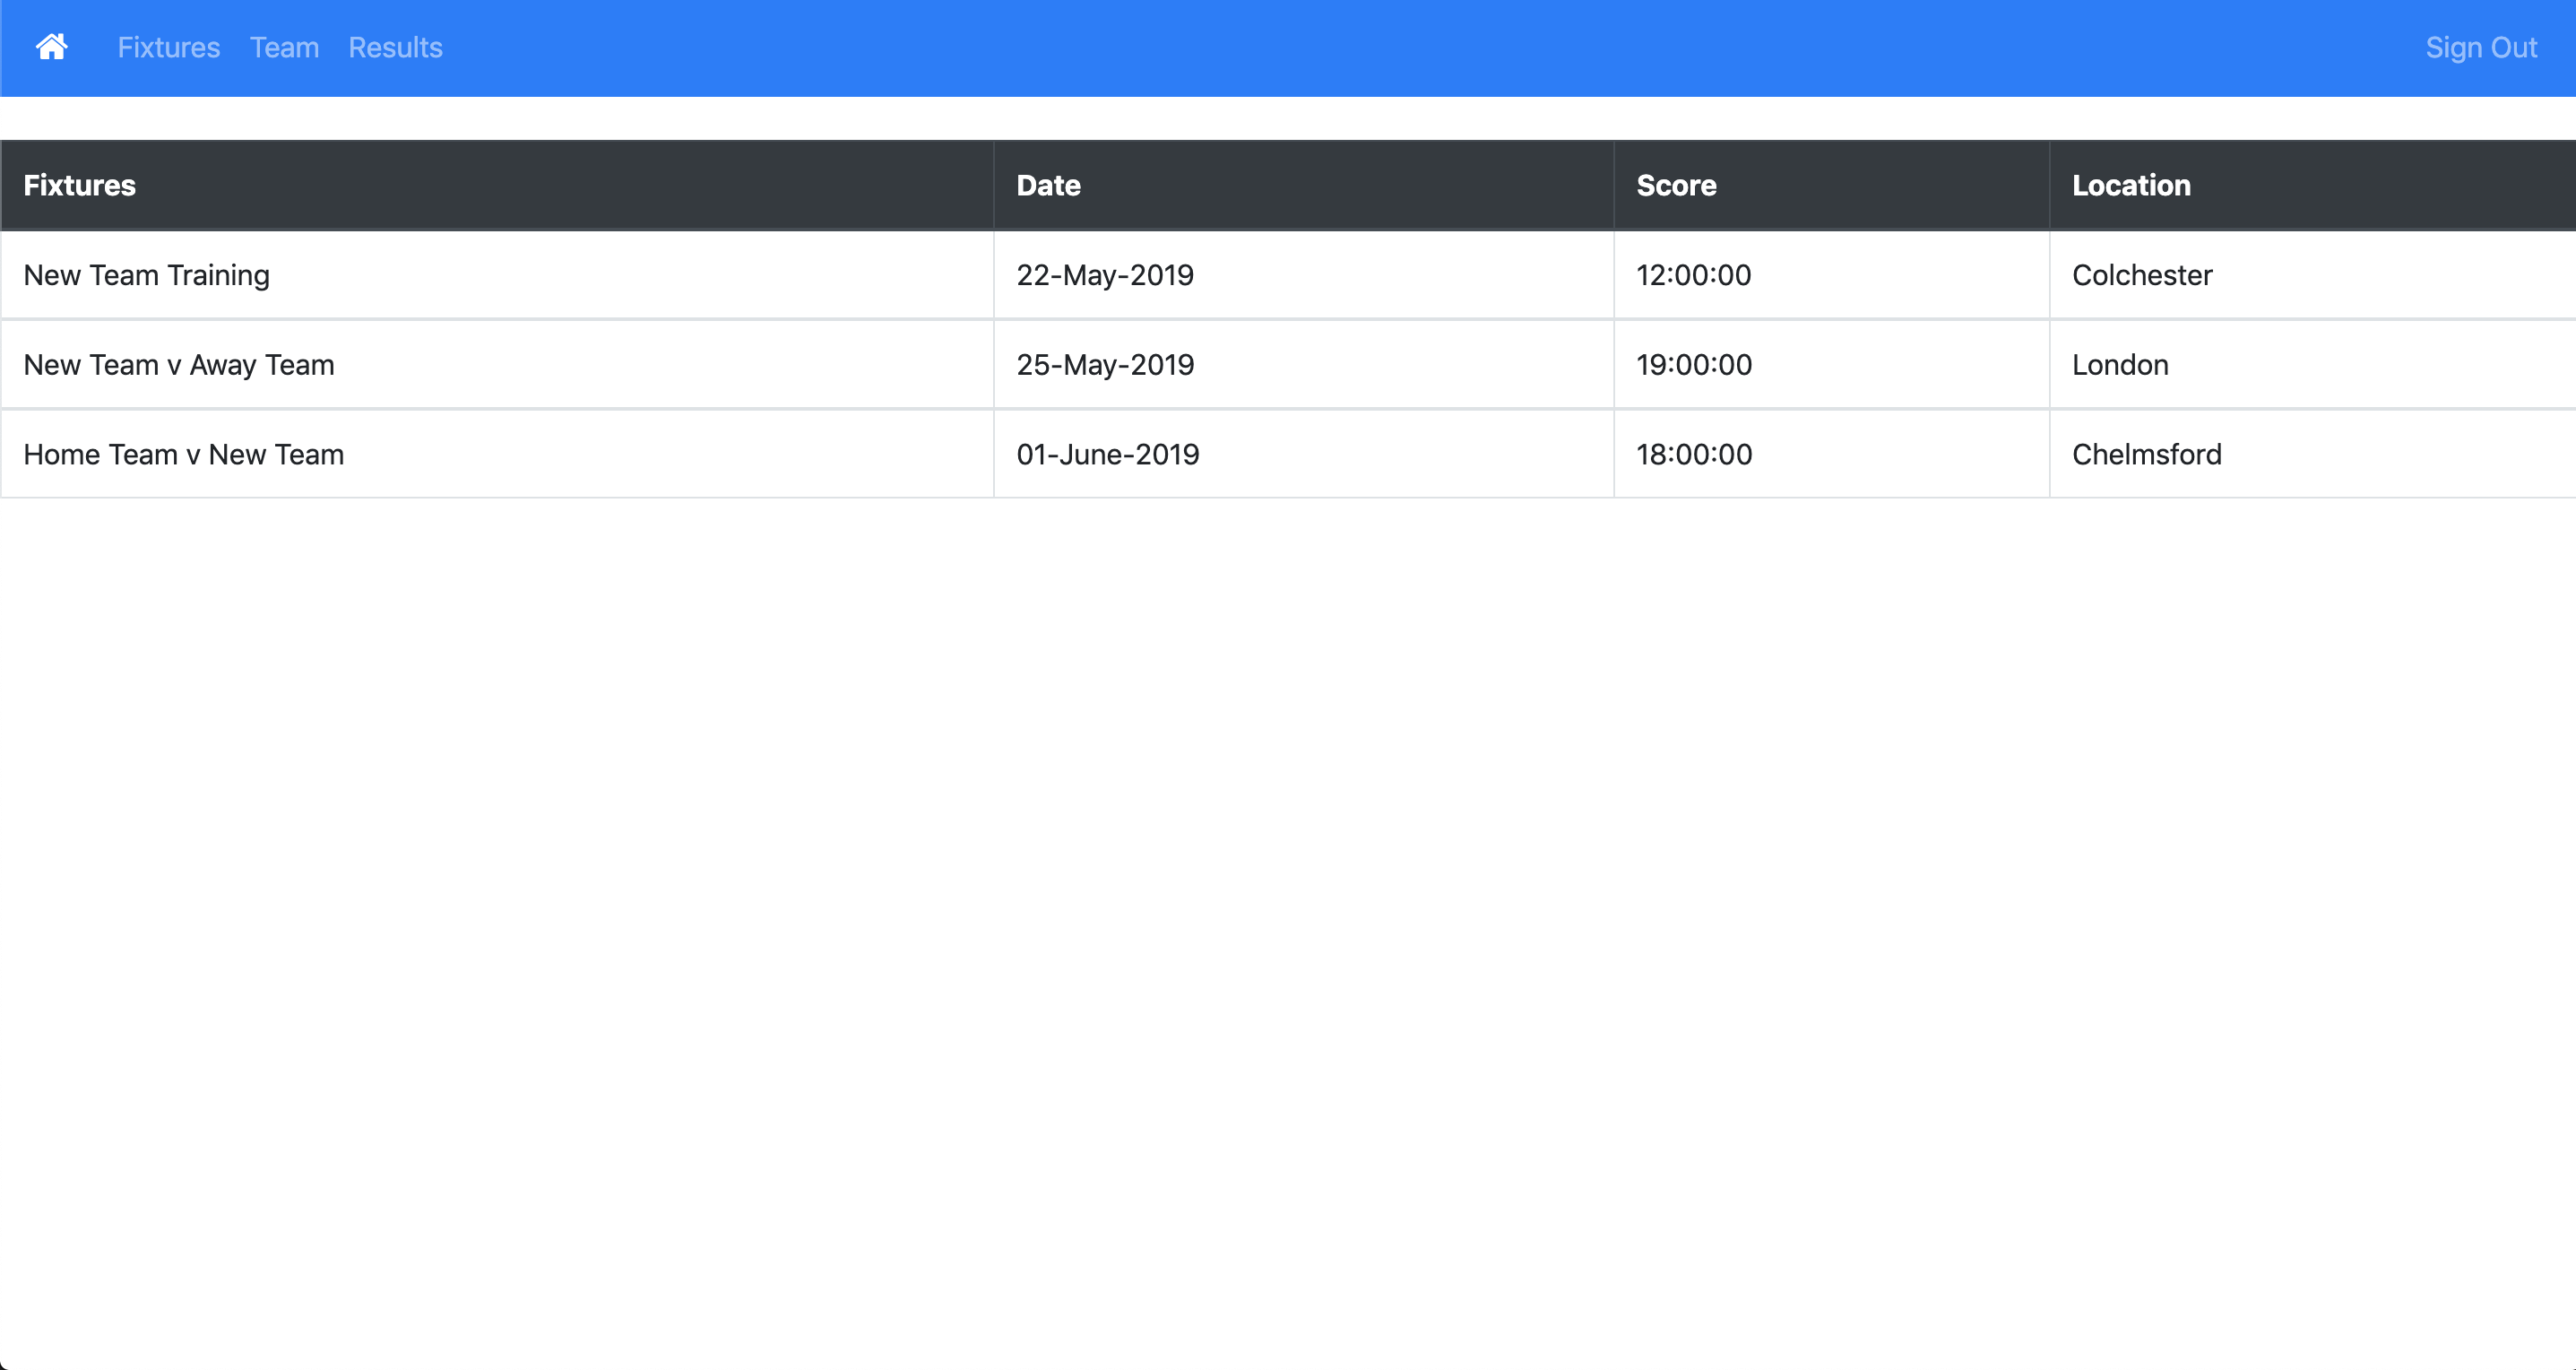This screenshot has height=1370, width=2576.
Task: Click the Colchester location cell
Action: point(2142,275)
